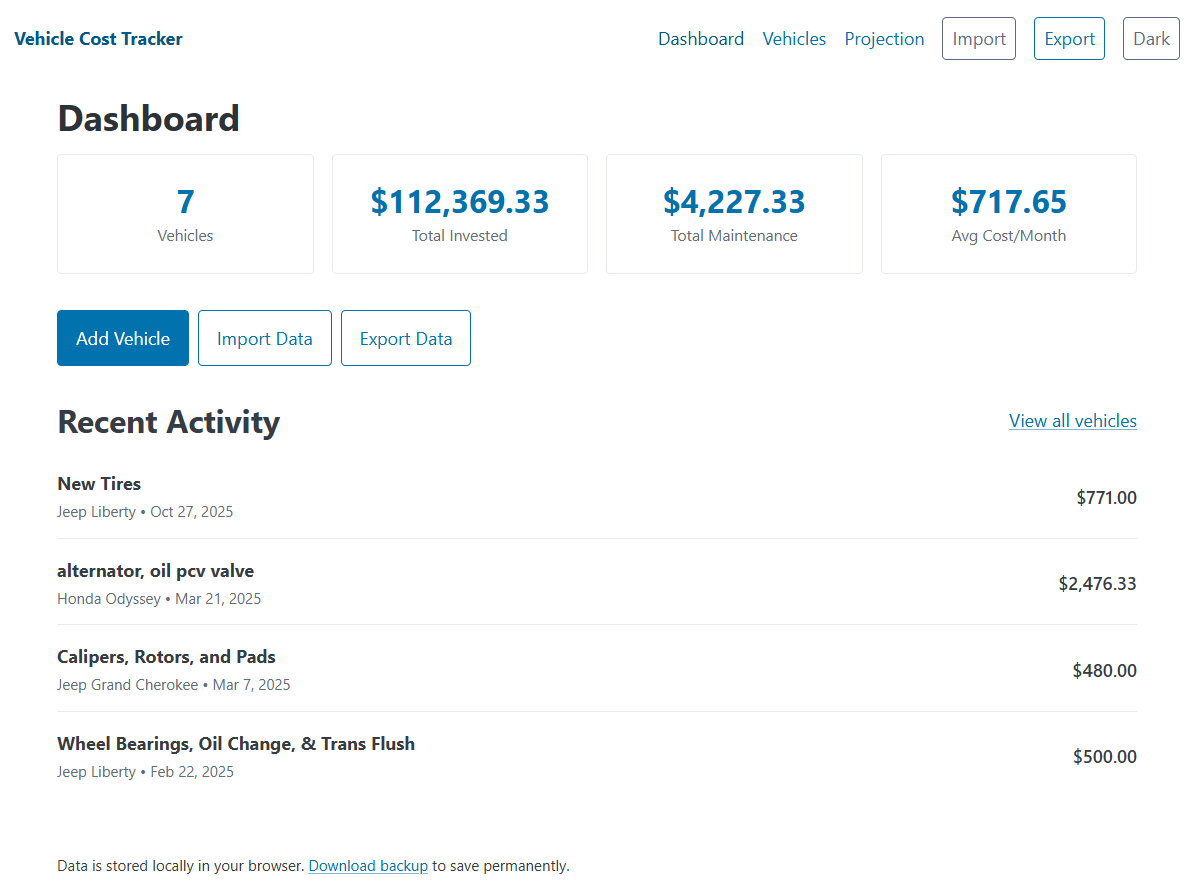1193x888 pixels.
Task: Click the Total Invested stat card
Action: point(459,213)
